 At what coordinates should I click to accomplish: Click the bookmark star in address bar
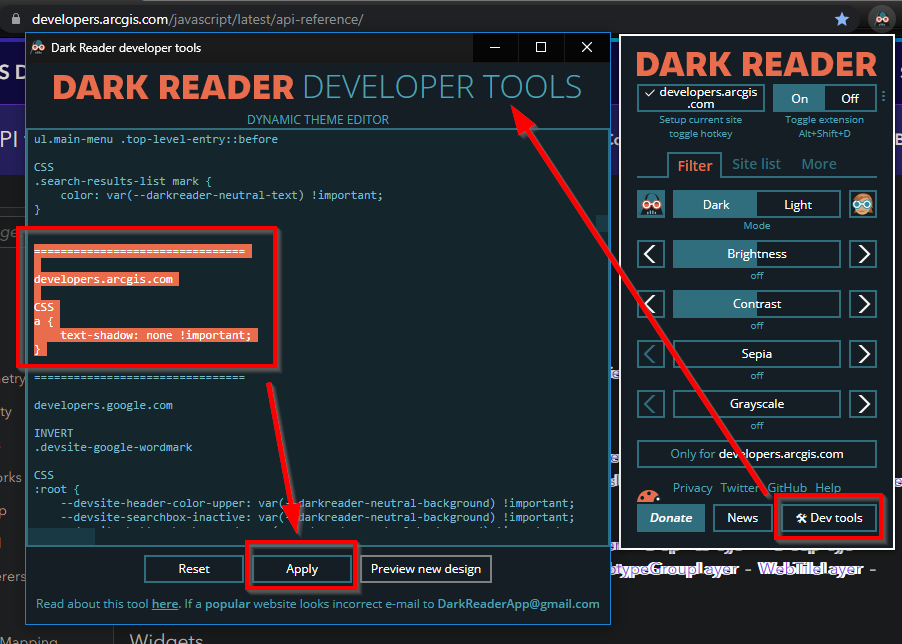coord(842,20)
